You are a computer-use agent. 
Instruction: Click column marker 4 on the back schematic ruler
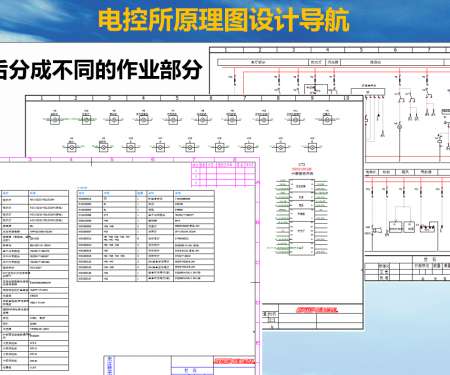(x=327, y=50)
